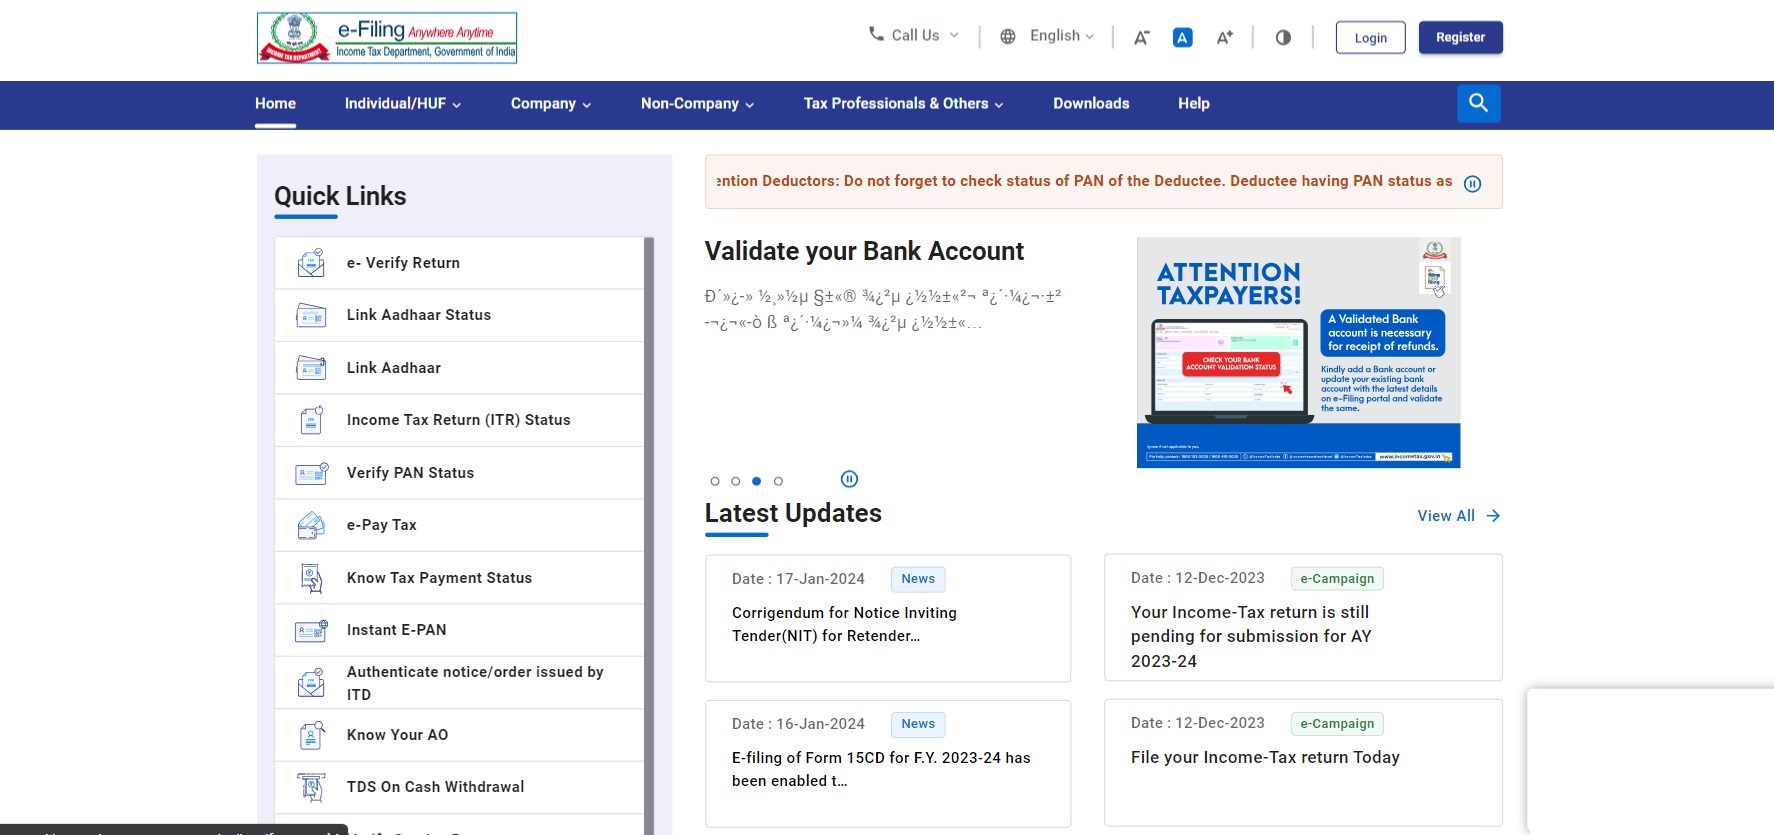The image size is (1774, 835).
Task: Decrease font size with A- icon
Action: [x=1141, y=38]
